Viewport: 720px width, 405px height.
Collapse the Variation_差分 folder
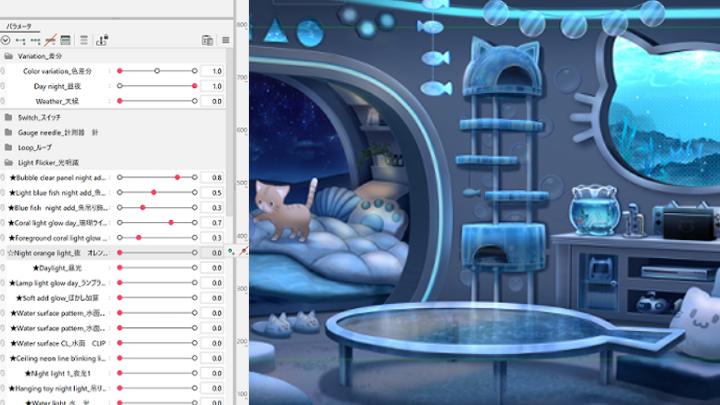coord(8,56)
